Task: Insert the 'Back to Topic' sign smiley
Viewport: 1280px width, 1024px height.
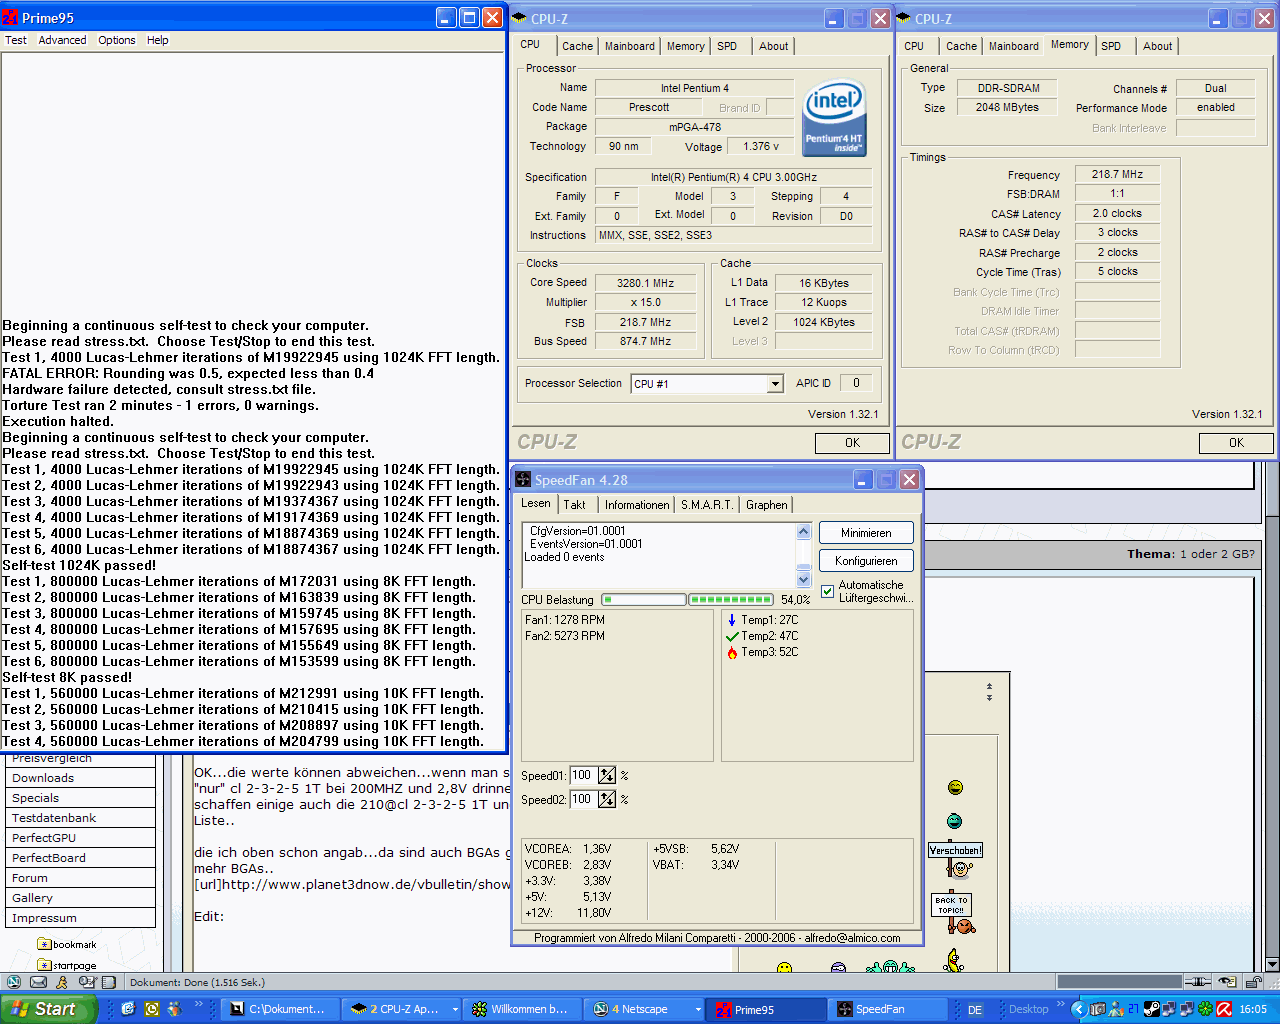Action: click(953, 913)
